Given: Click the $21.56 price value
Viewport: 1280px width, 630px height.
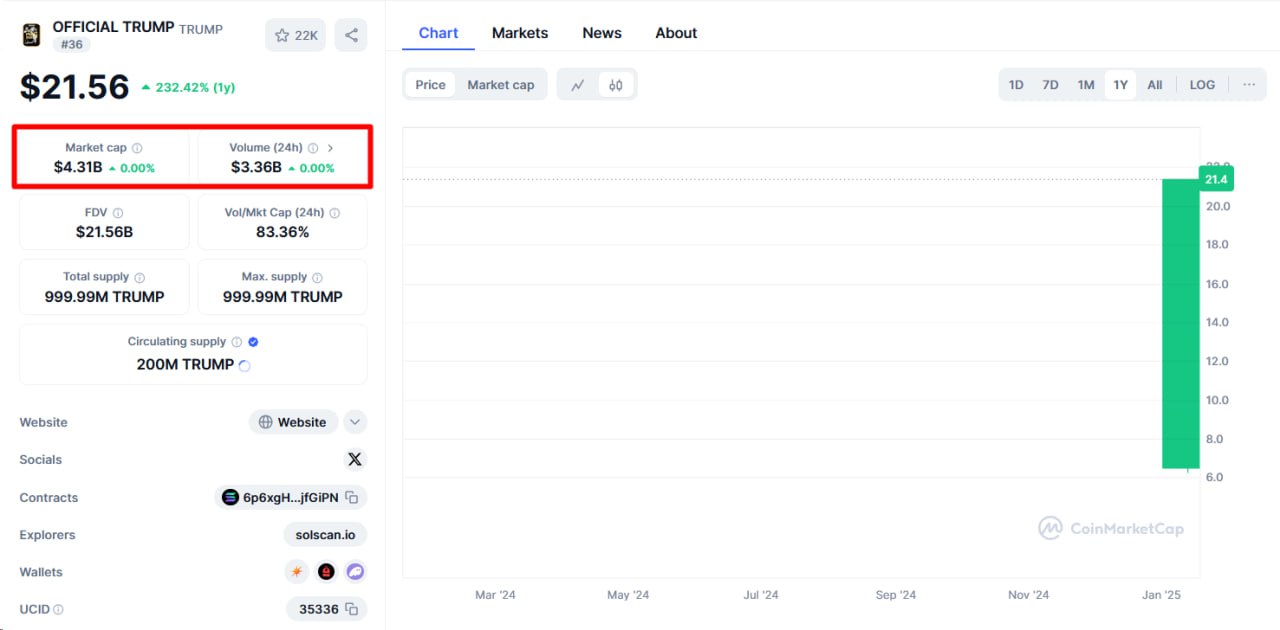Looking at the screenshot, I should click(x=75, y=87).
